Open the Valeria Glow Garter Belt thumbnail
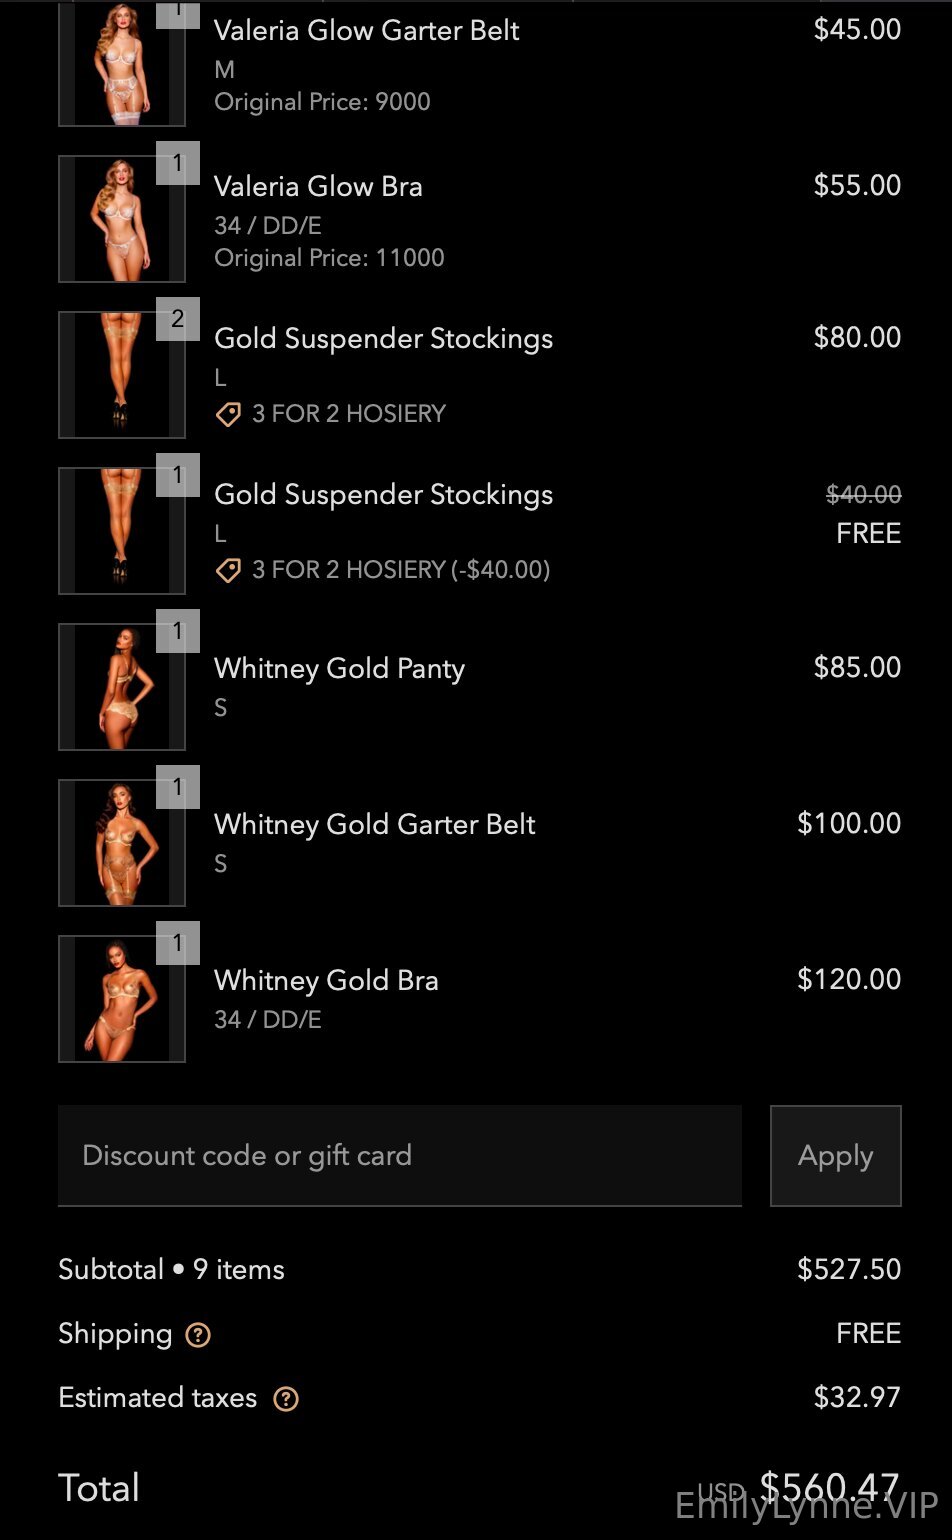Screen dimensions: 952x1540 click(122, 64)
